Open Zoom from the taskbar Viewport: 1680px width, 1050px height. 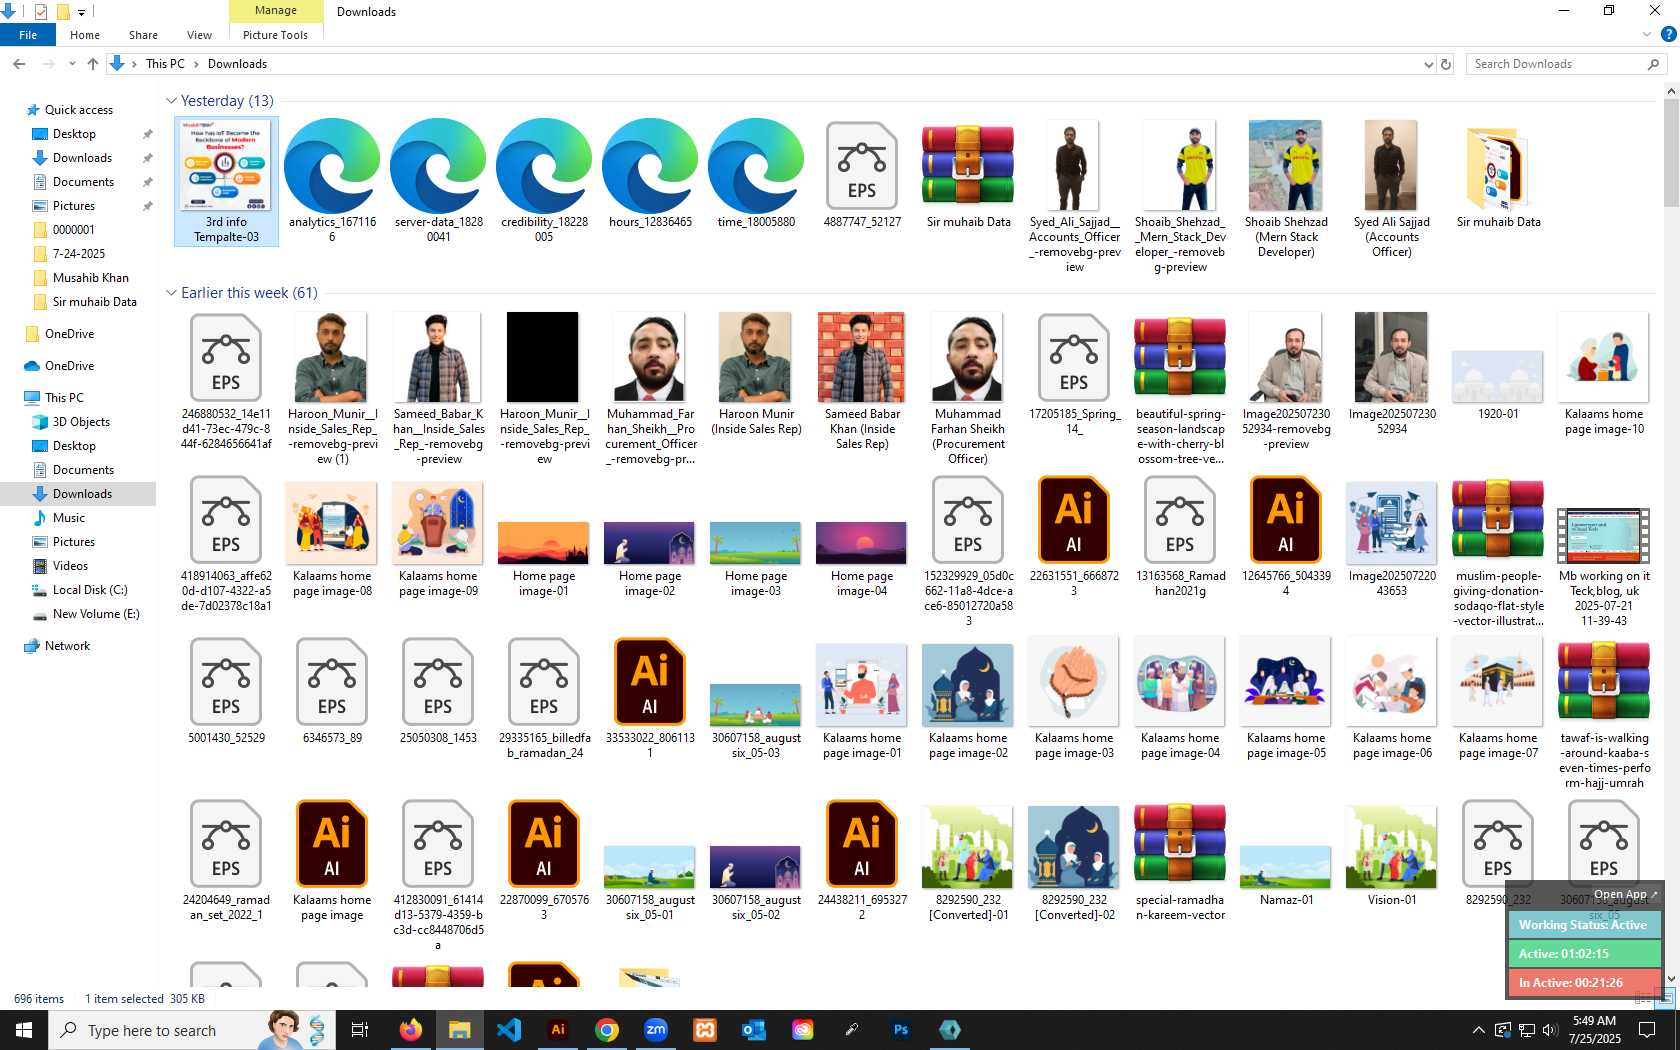coord(656,1030)
